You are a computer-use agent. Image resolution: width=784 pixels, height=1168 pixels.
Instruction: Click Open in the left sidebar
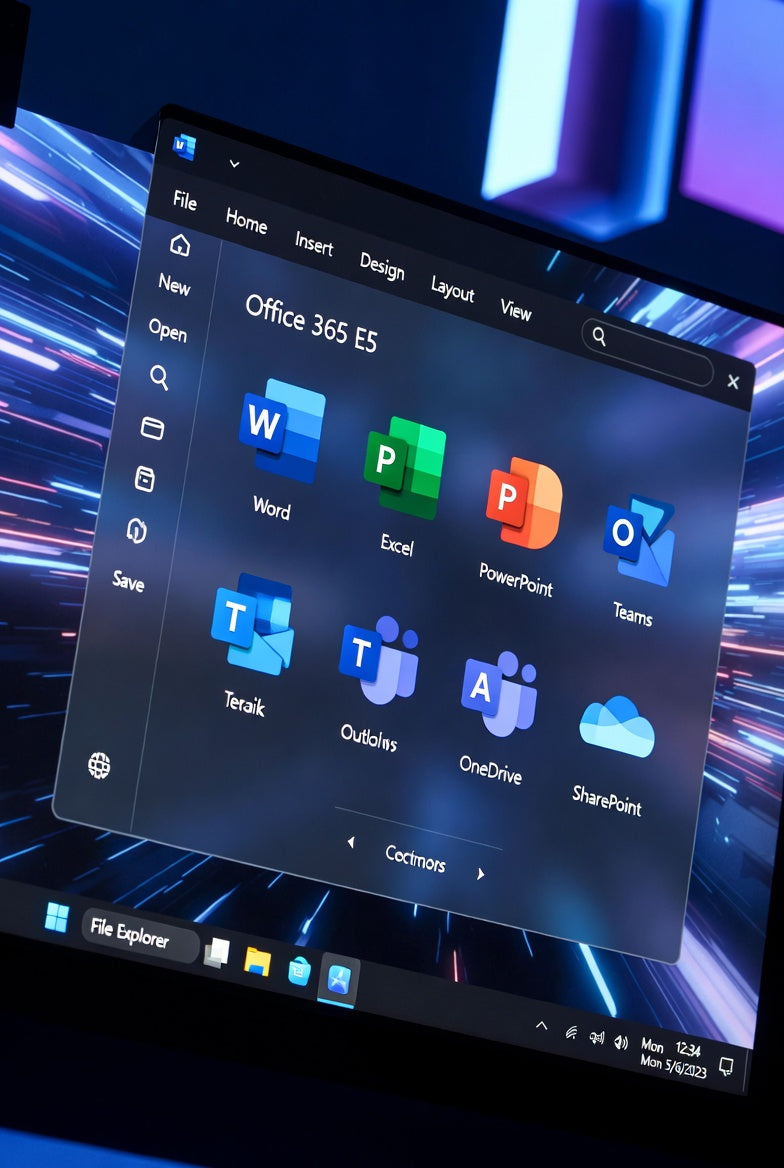[168, 329]
